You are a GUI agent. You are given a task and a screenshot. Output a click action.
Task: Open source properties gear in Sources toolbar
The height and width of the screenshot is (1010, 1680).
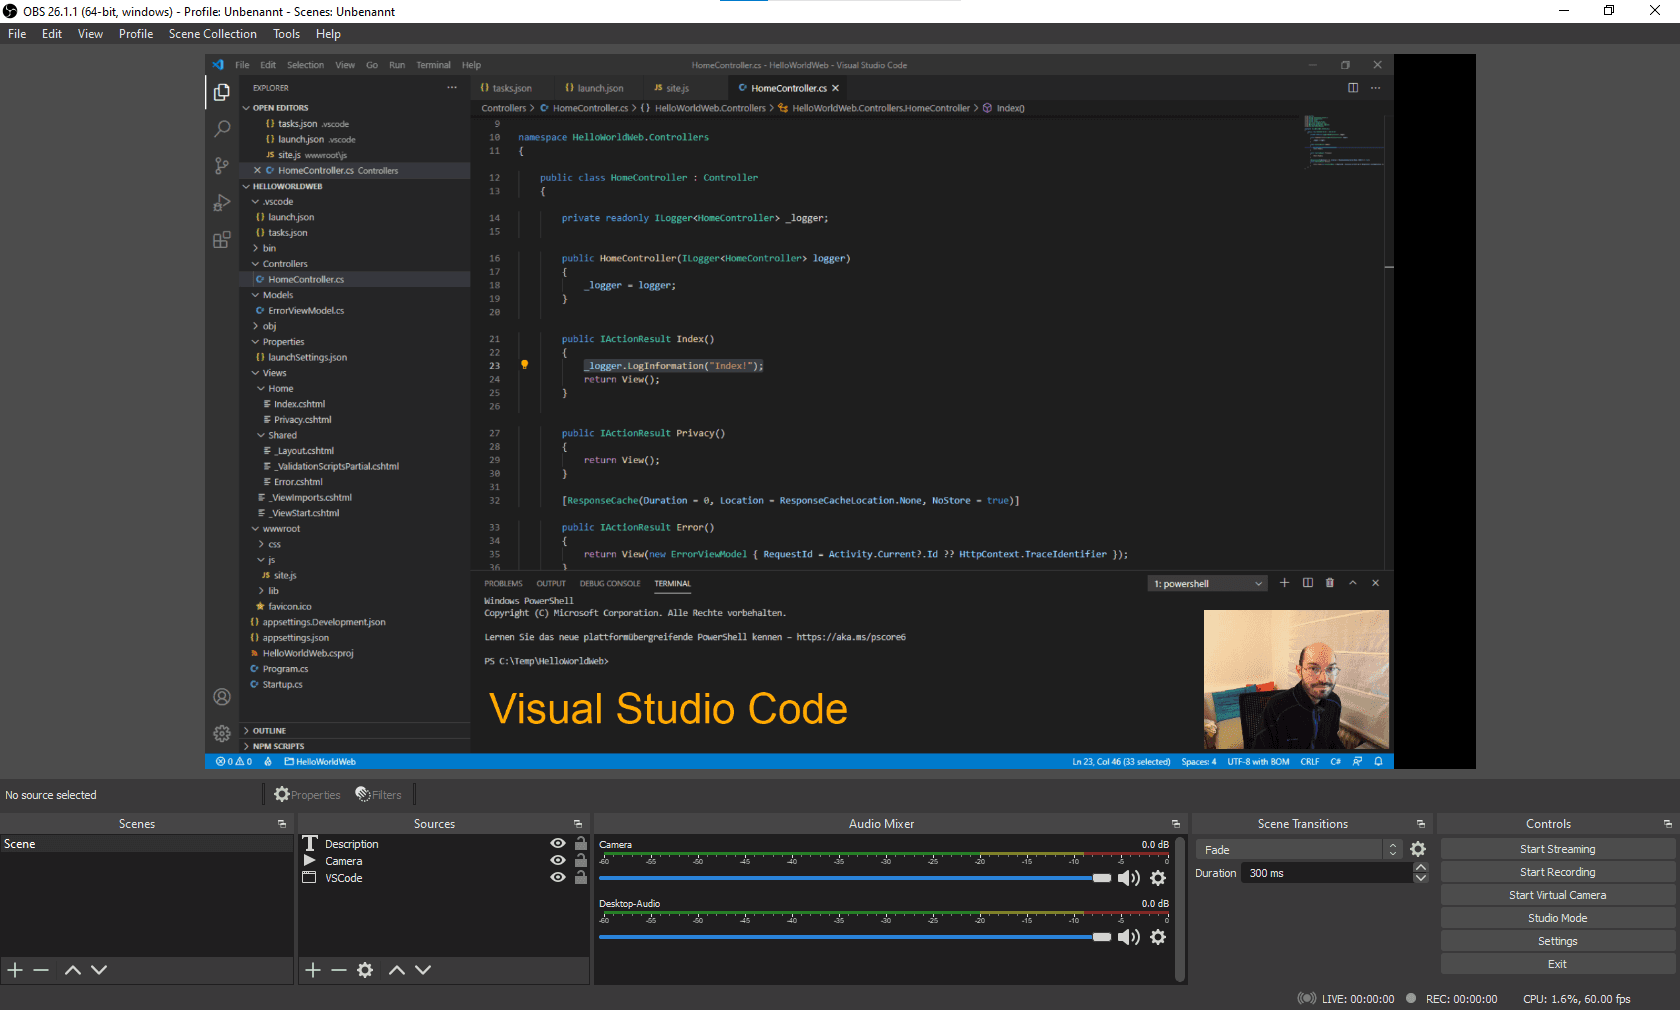[365, 970]
